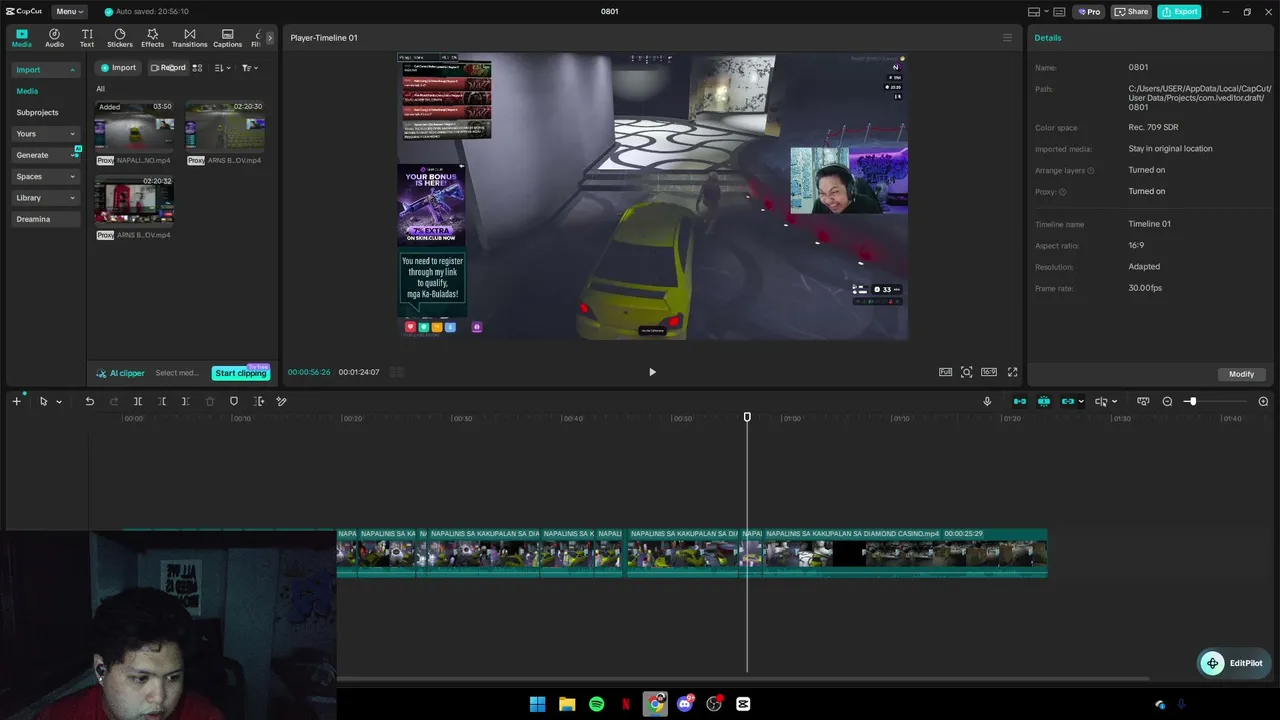Switch media grid view layout
Viewport: 1280px width, 720px height.
point(197,68)
